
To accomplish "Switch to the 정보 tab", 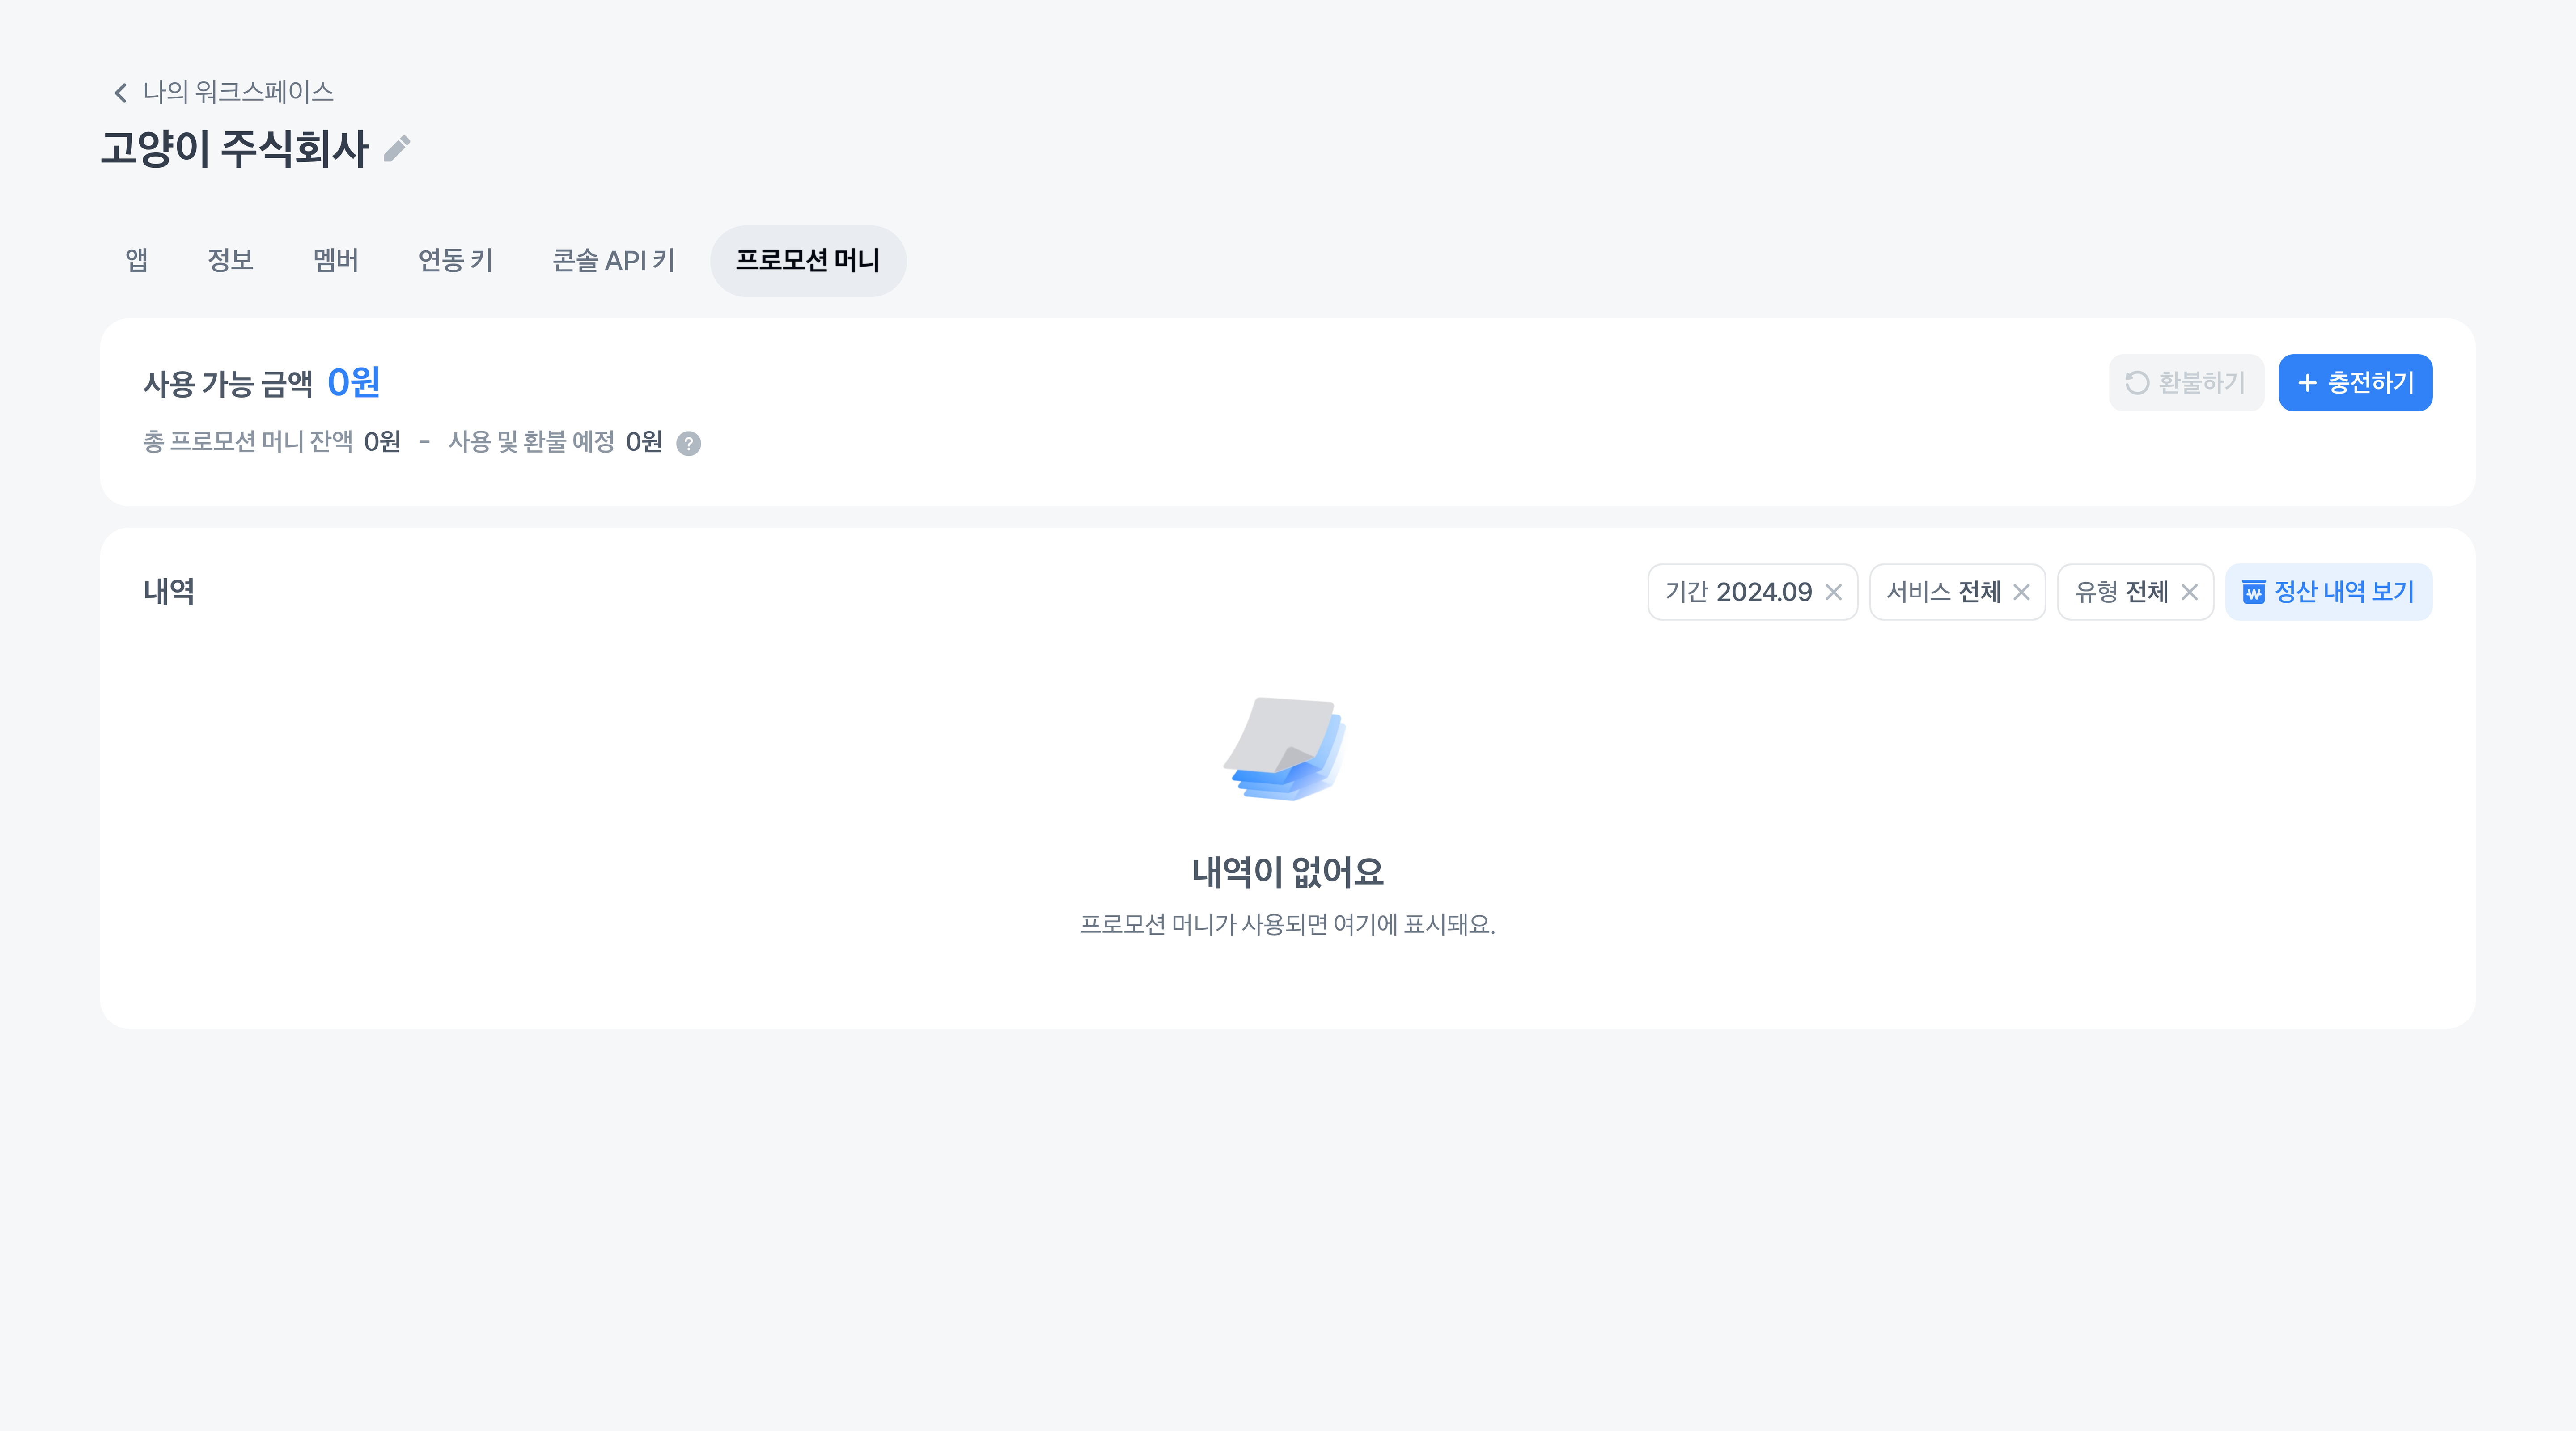I will (230, 260).
